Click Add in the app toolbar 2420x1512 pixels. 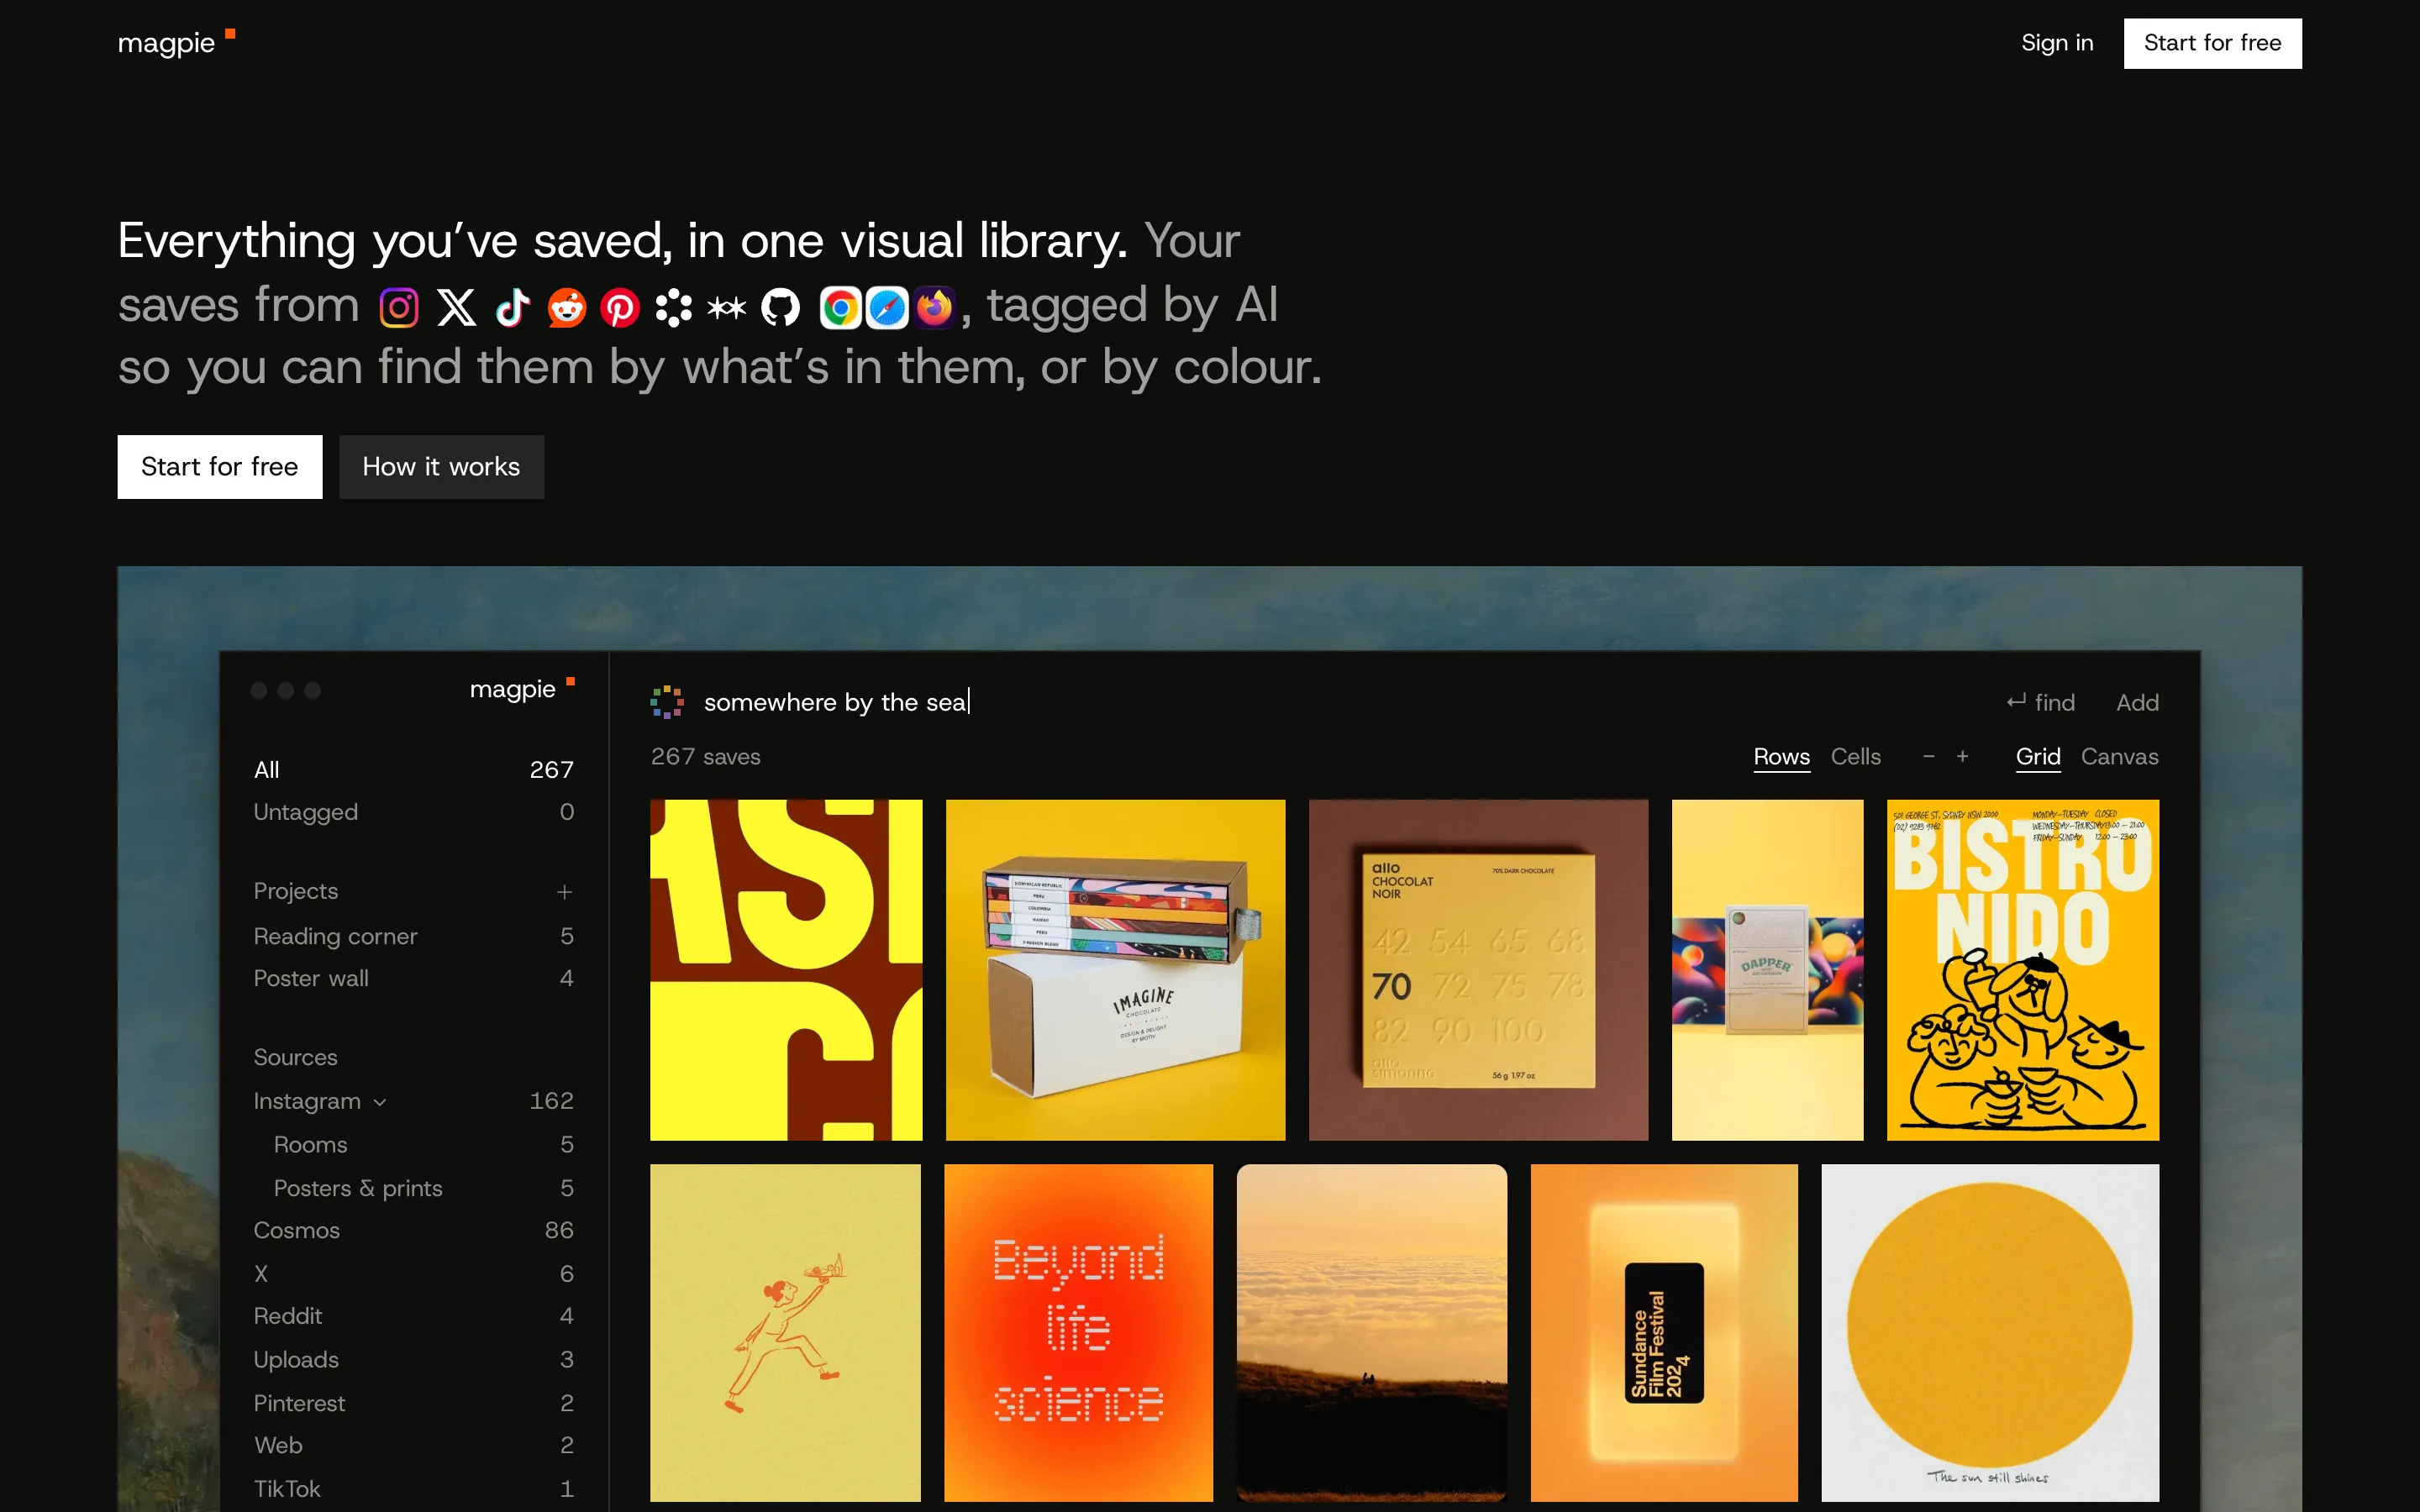(x=2137, y=703)
